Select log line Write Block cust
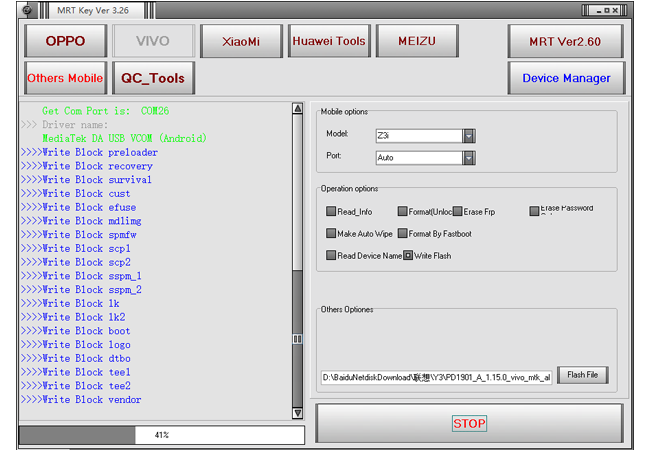650x450 pixels. coord(75,194)
